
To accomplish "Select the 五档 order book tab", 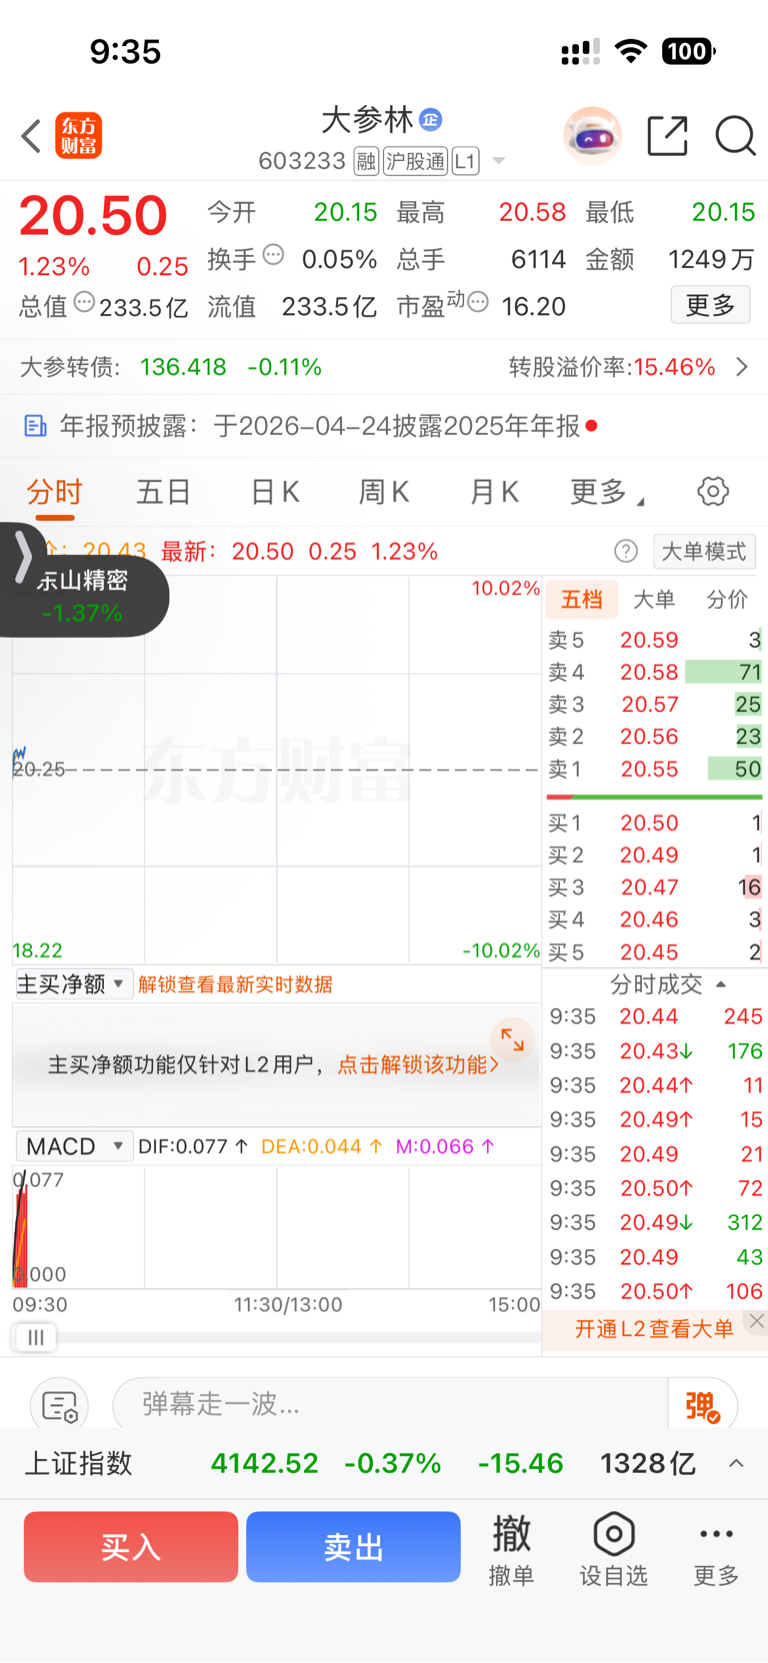I will tap(581, 599).
